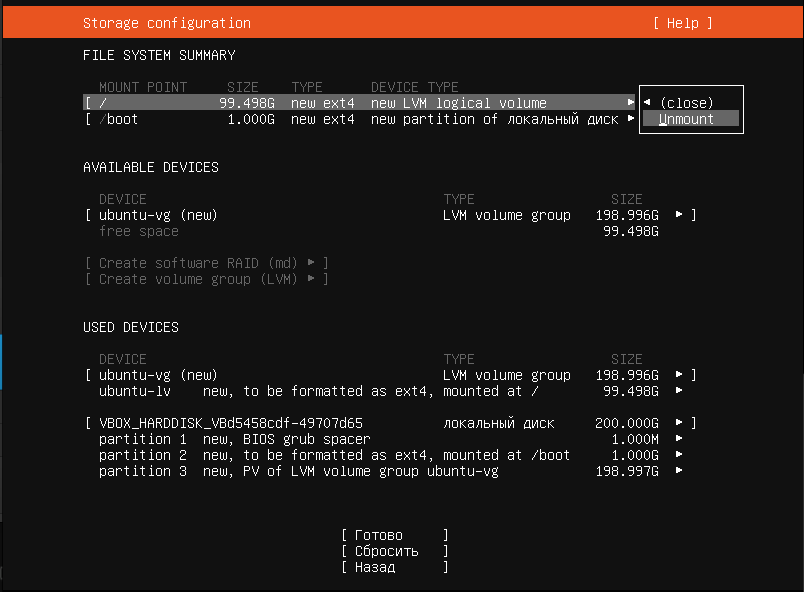Open the VBOX_HARDDISK disk arrow menu
Screen dimensions: 804x592
pyautogui.click(x=681, y=423)
